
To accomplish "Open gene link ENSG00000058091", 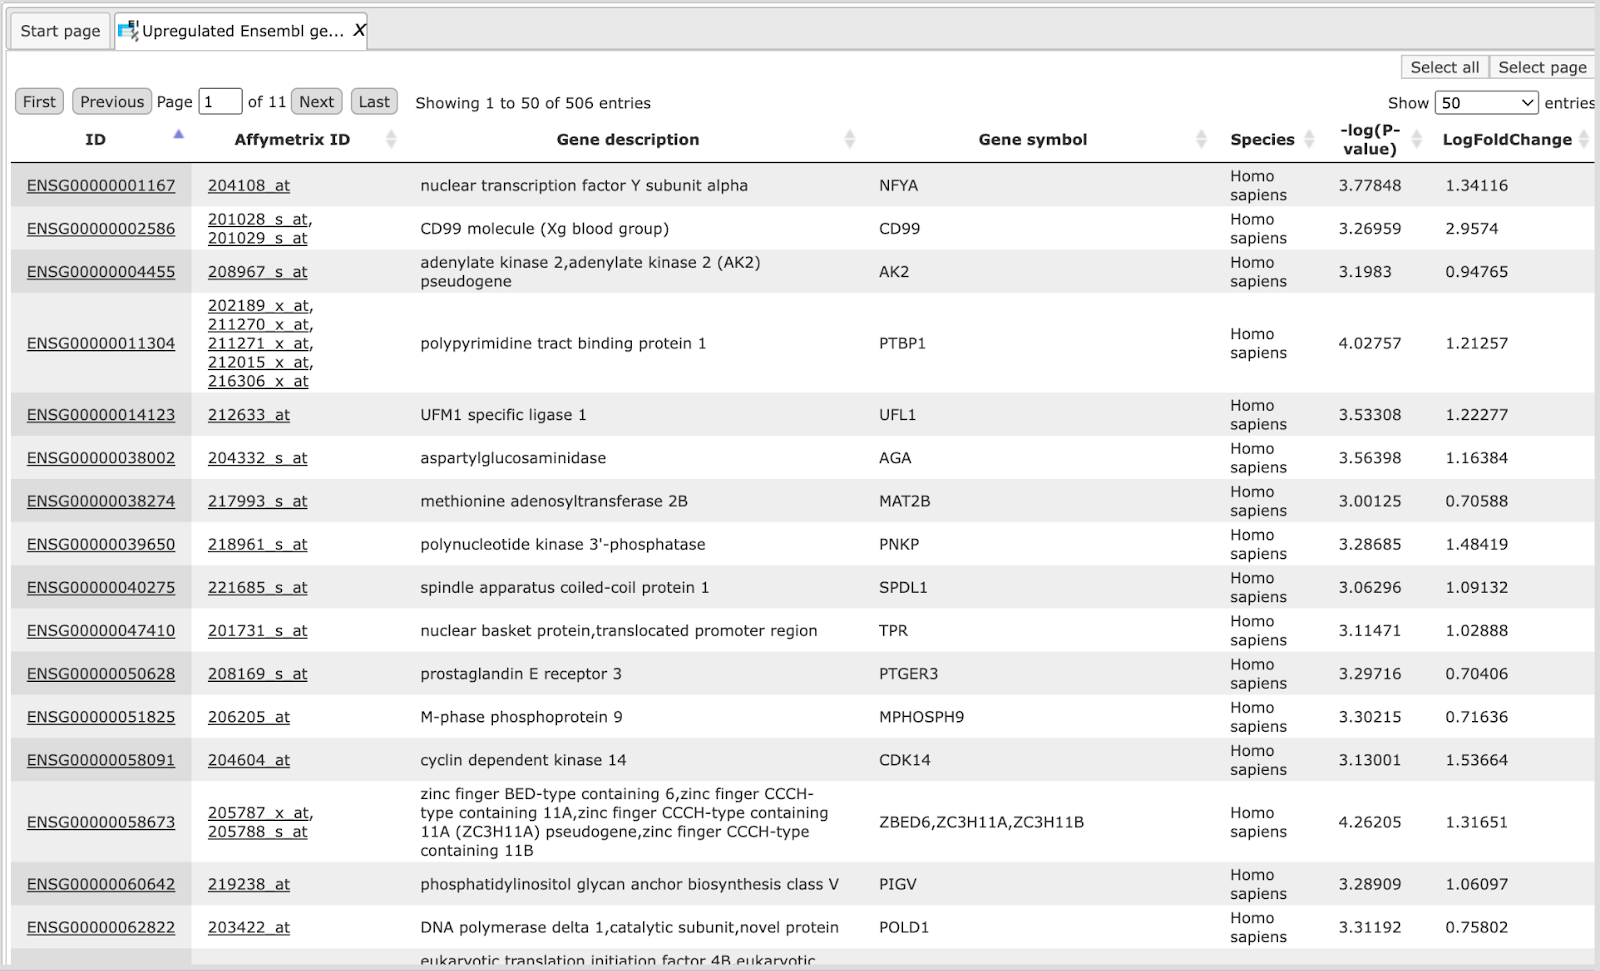I will 101,759.
